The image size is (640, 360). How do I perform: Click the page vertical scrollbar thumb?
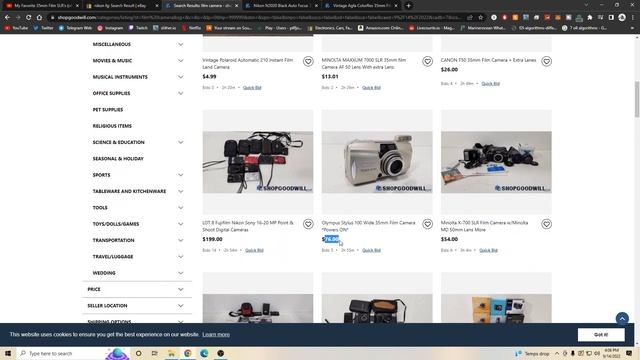coord(637,99)
